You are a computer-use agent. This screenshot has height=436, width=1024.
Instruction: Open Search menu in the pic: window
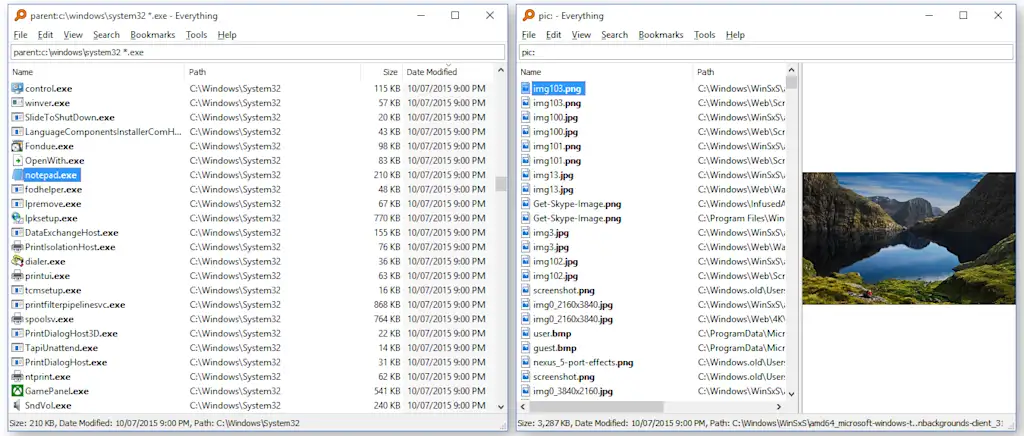(x=614, y=35)
